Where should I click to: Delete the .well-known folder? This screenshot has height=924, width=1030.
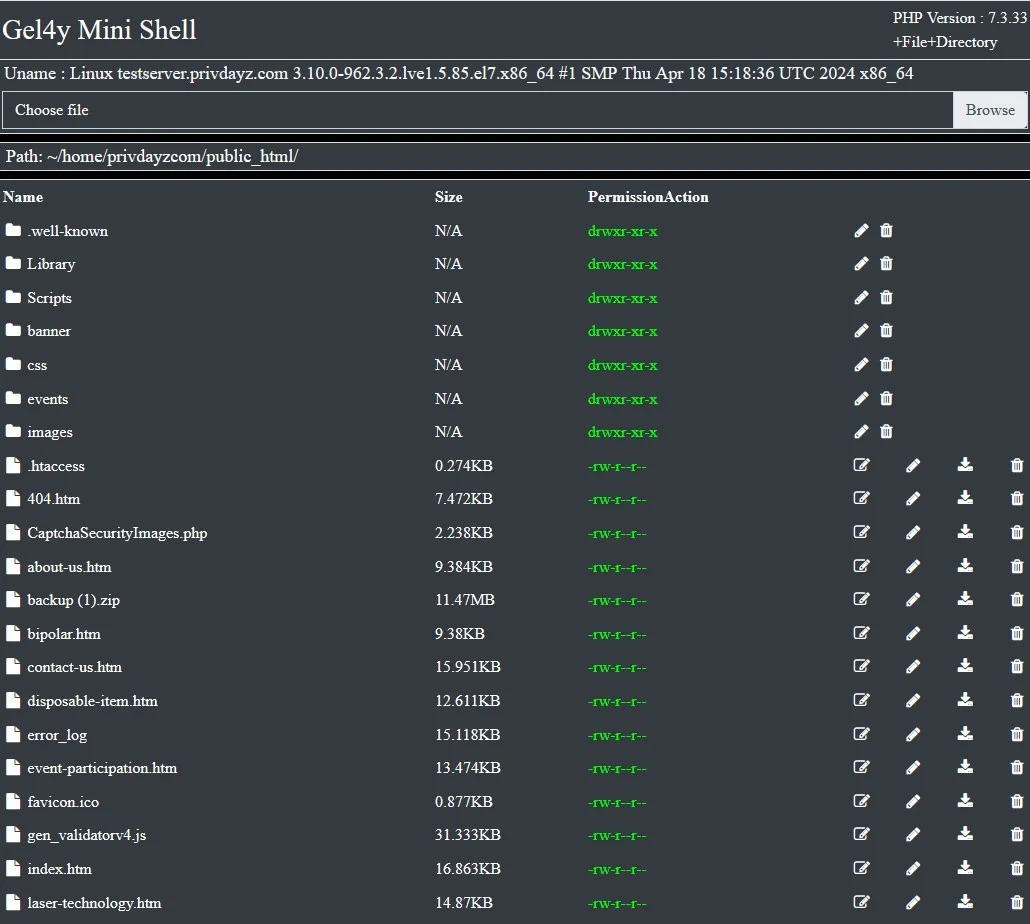886,230
